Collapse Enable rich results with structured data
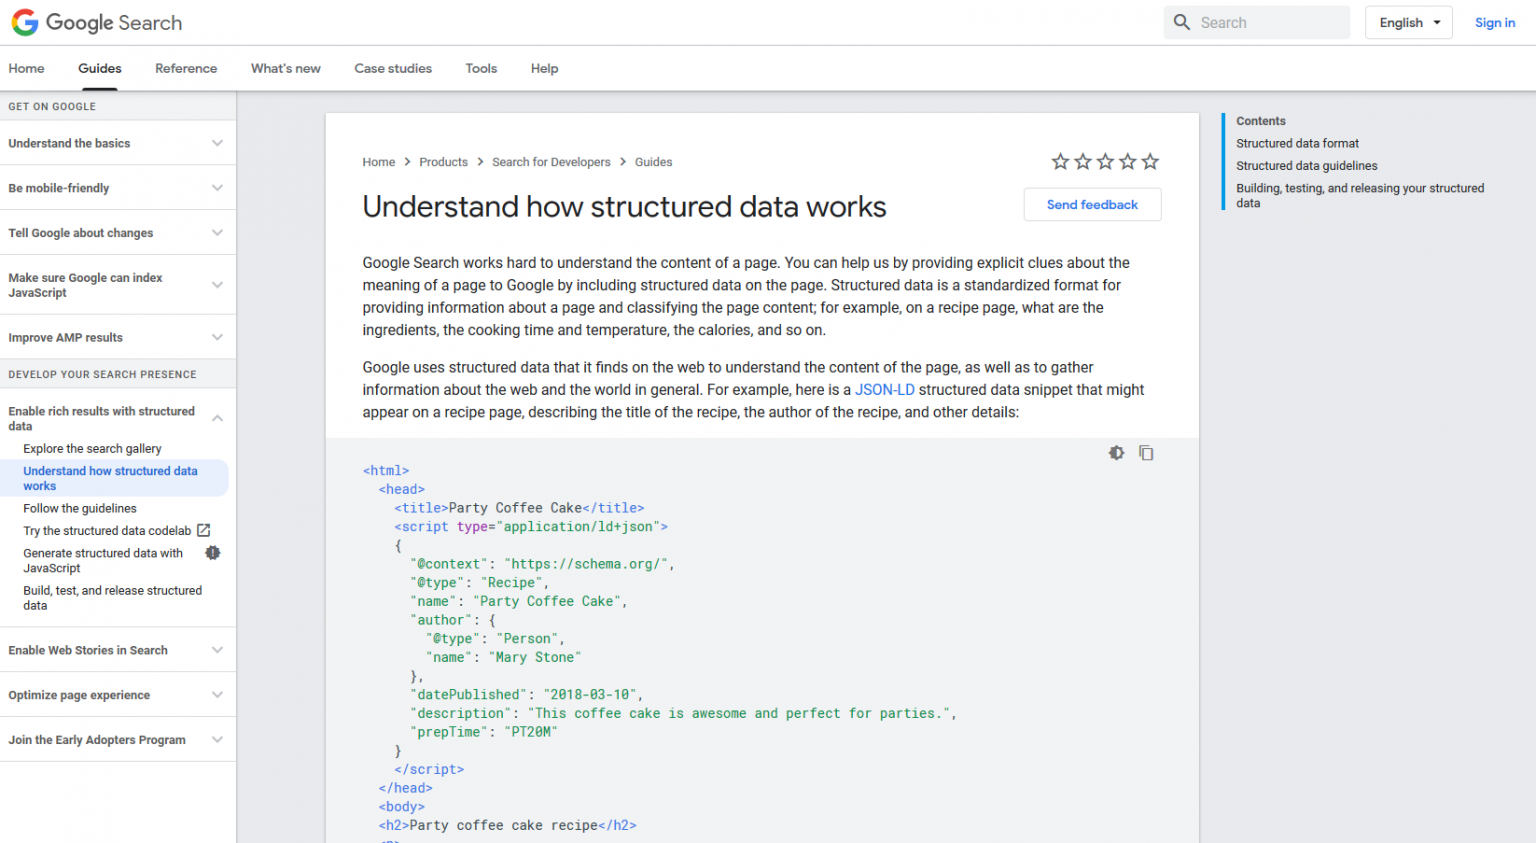 tap(217, 418)
